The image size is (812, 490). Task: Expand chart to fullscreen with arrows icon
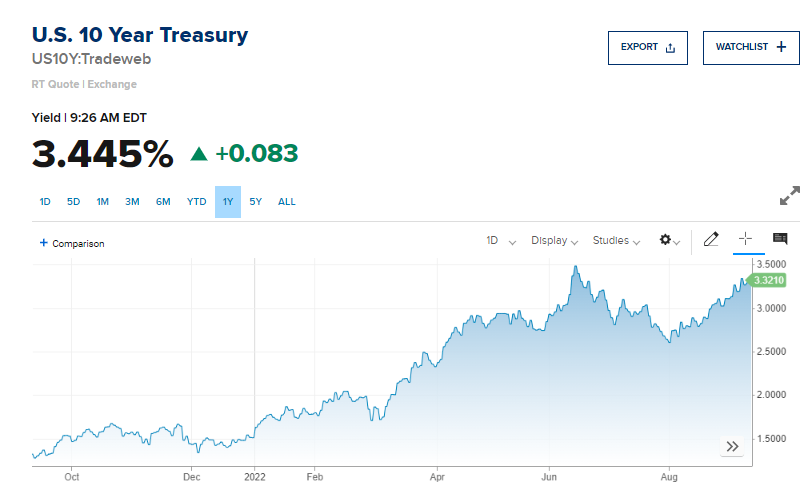tap(790, 196)
